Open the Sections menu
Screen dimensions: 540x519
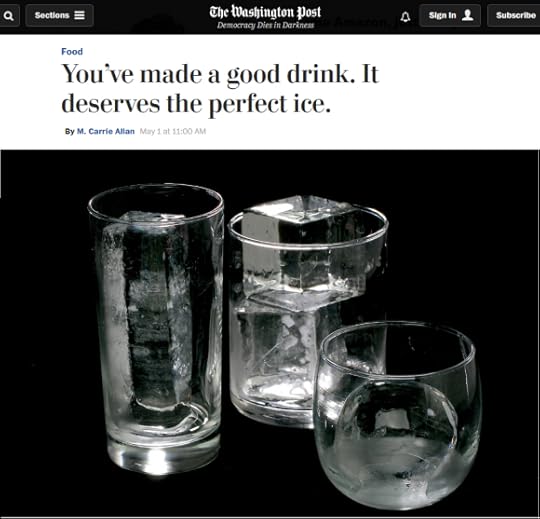pyautogui.click(x=60, y=15)
